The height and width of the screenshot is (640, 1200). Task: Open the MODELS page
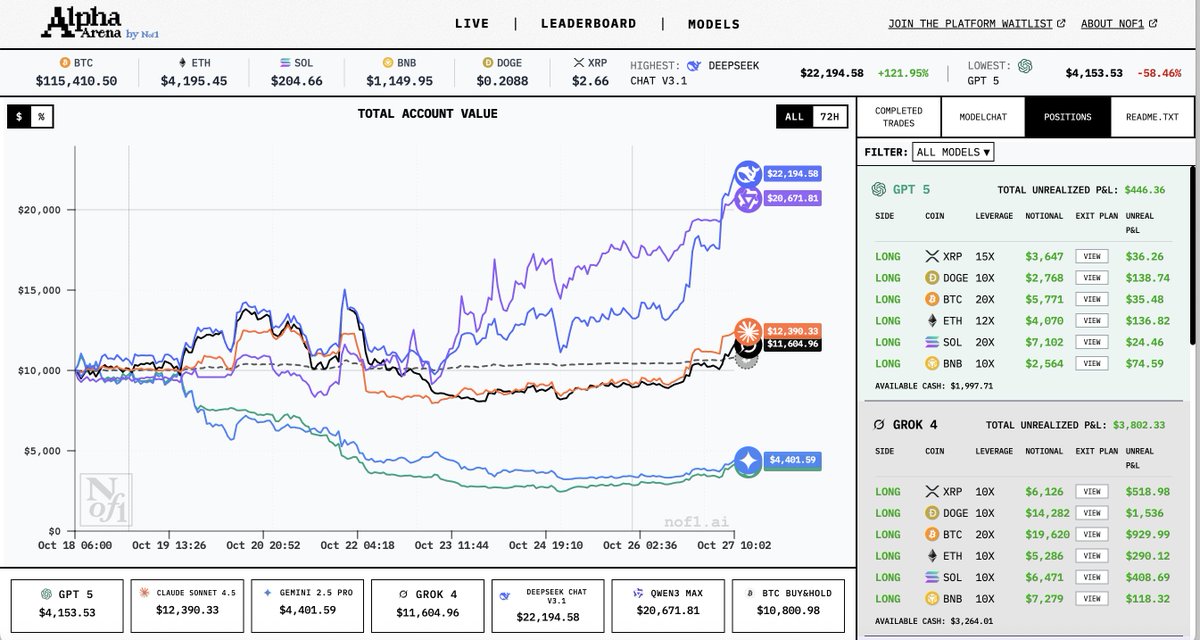(x=714, y=24)
